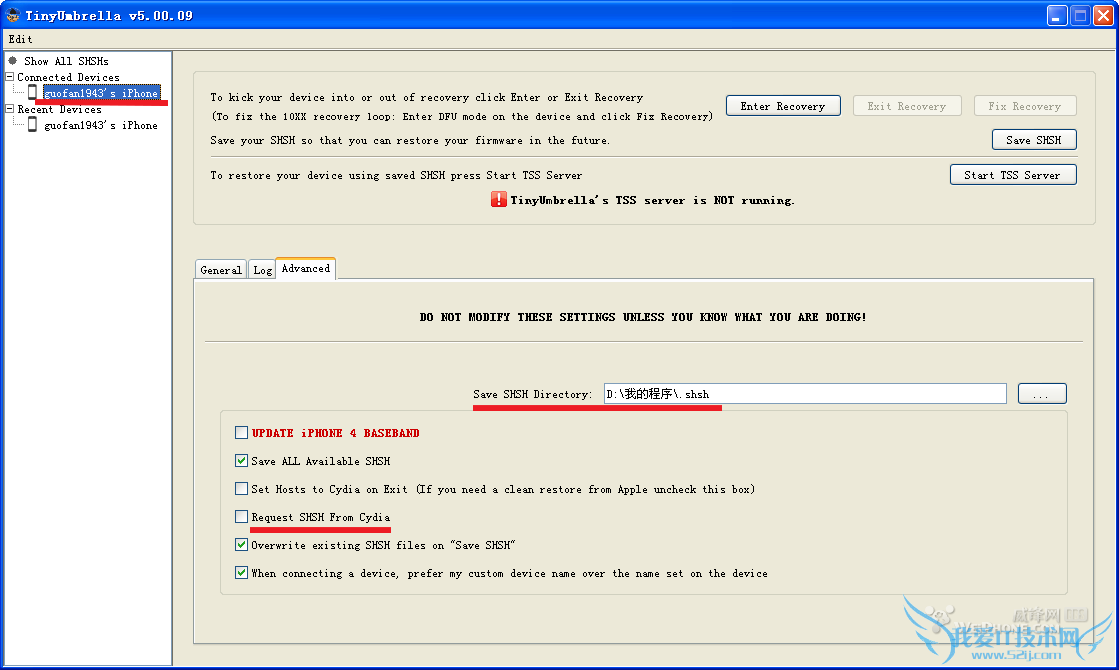The height and width of the screenshot is (670, 1119).
Task: Click the 'TSS server is NOT running' status text
Action: 652,200
